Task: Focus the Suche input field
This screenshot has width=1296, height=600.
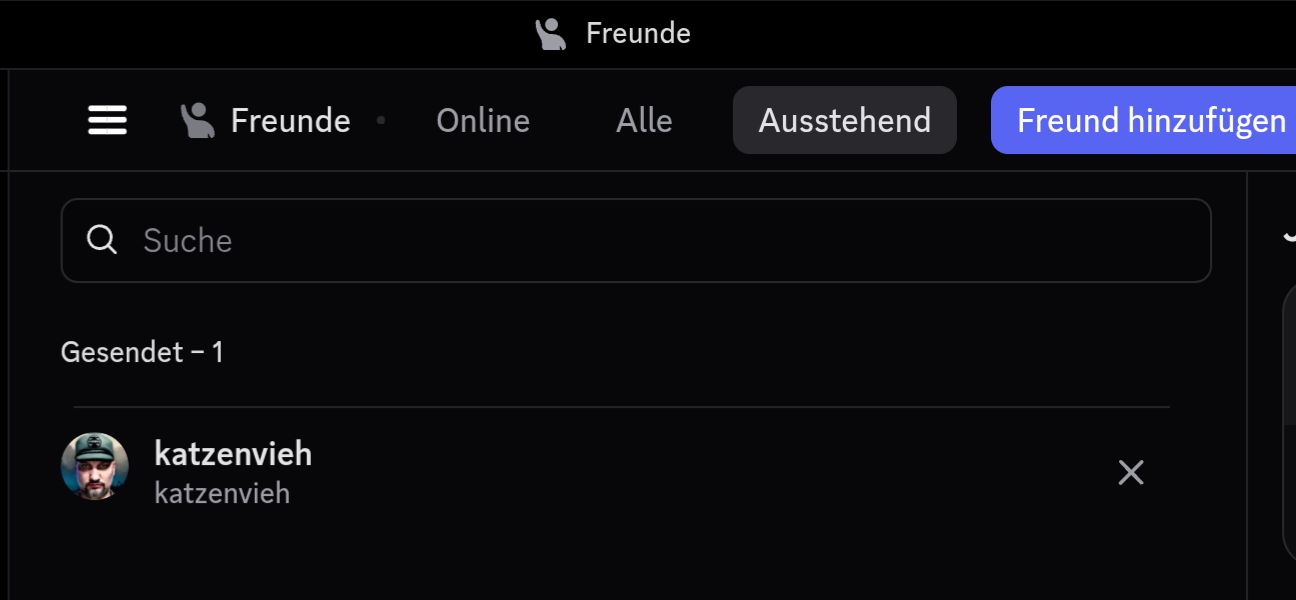Action: (636, 240)
